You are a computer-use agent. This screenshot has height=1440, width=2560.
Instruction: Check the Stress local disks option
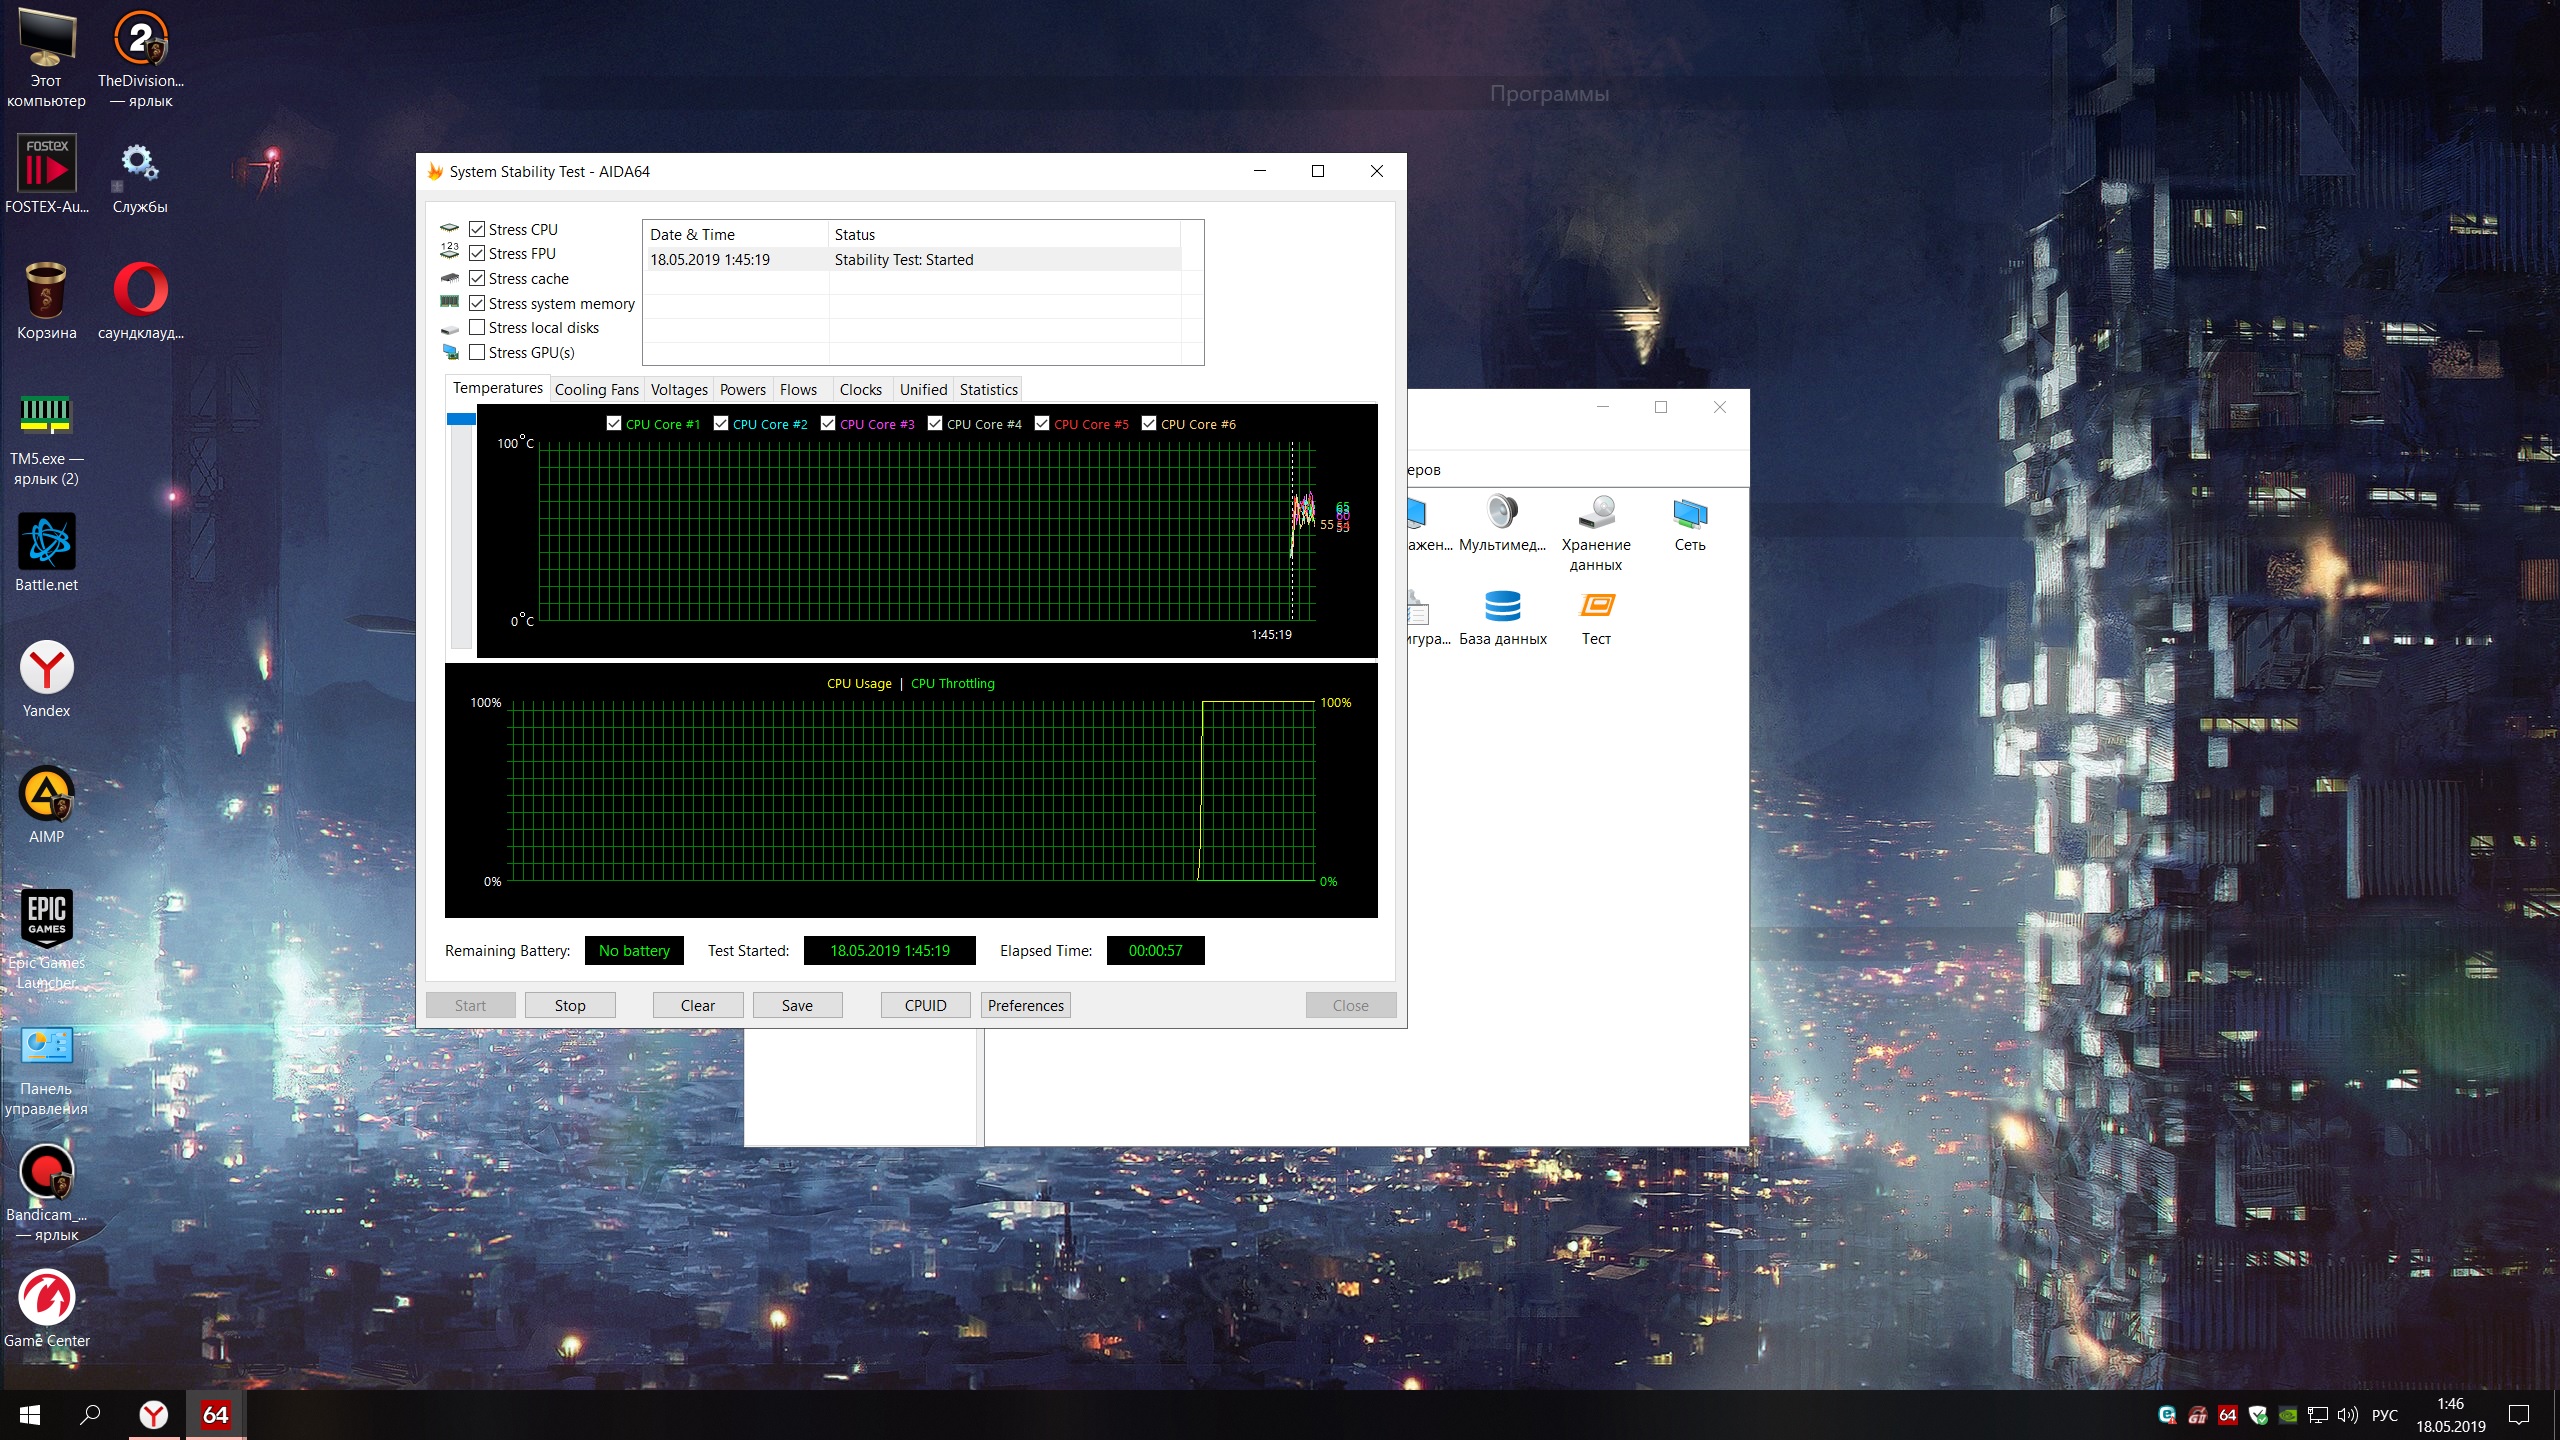477,327
